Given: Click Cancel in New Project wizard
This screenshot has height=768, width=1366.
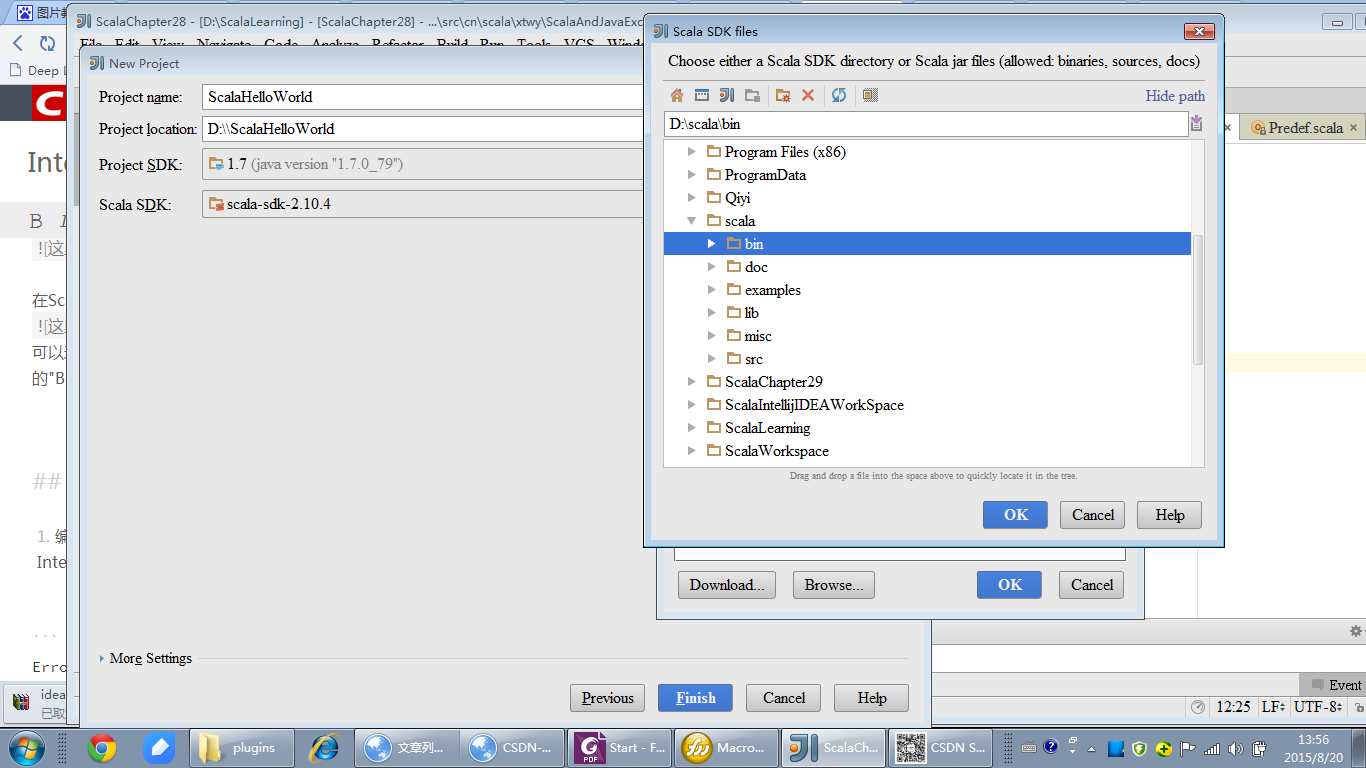Looking at the screenshot, I should tap(784, 698).
